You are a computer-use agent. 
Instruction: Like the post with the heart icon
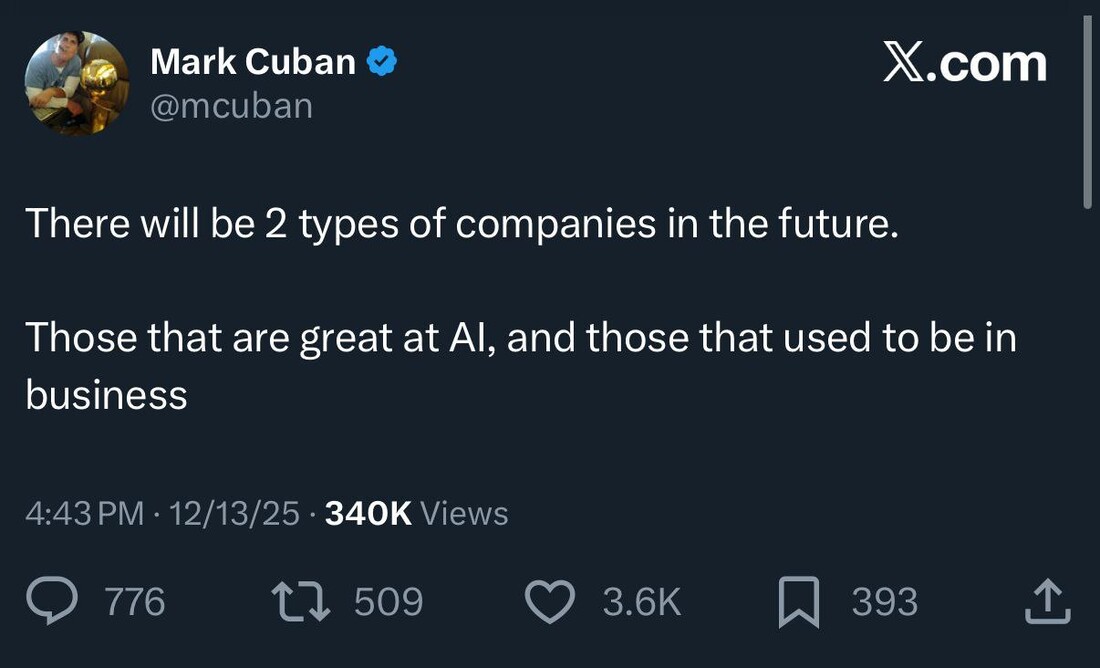pyautogui.click(x=550, y=601)
